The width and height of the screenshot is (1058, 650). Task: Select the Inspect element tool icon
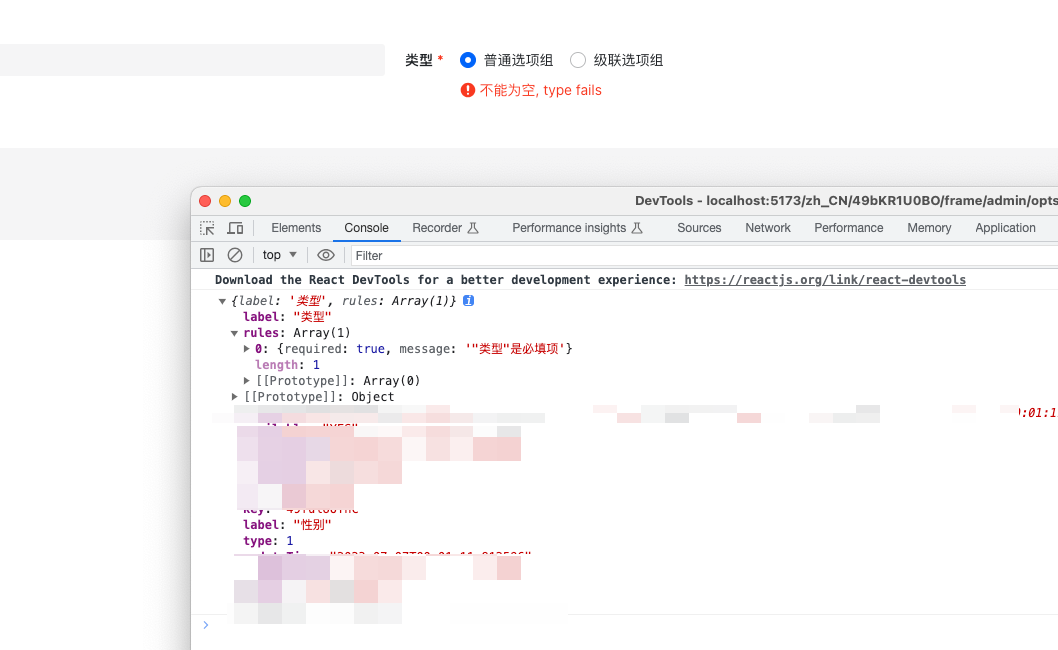208,228
